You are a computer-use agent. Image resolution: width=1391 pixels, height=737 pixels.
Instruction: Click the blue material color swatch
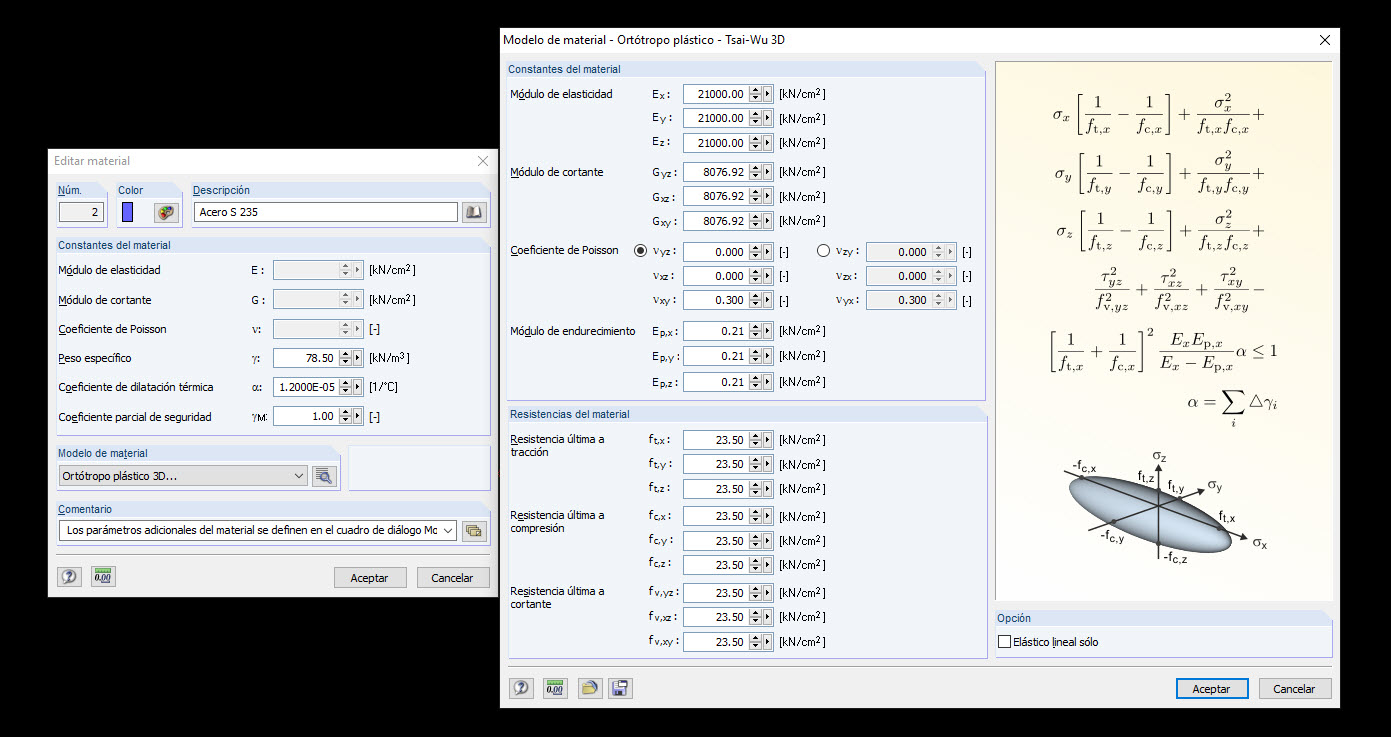click(128, 212)
